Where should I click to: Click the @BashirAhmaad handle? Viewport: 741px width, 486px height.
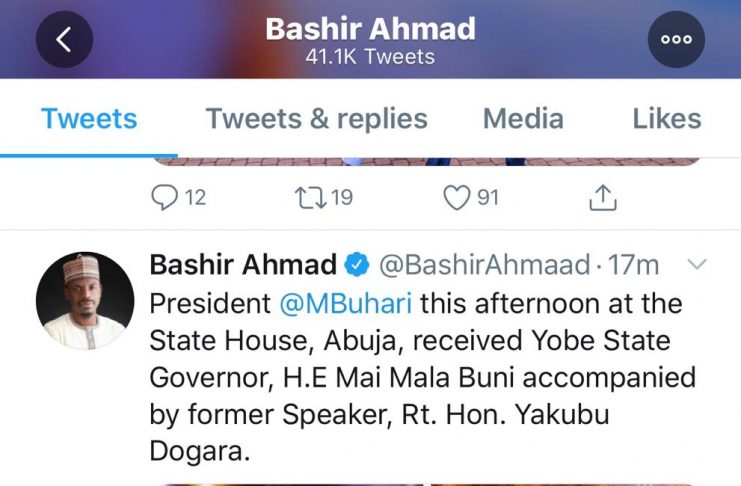tap(483, 265)
